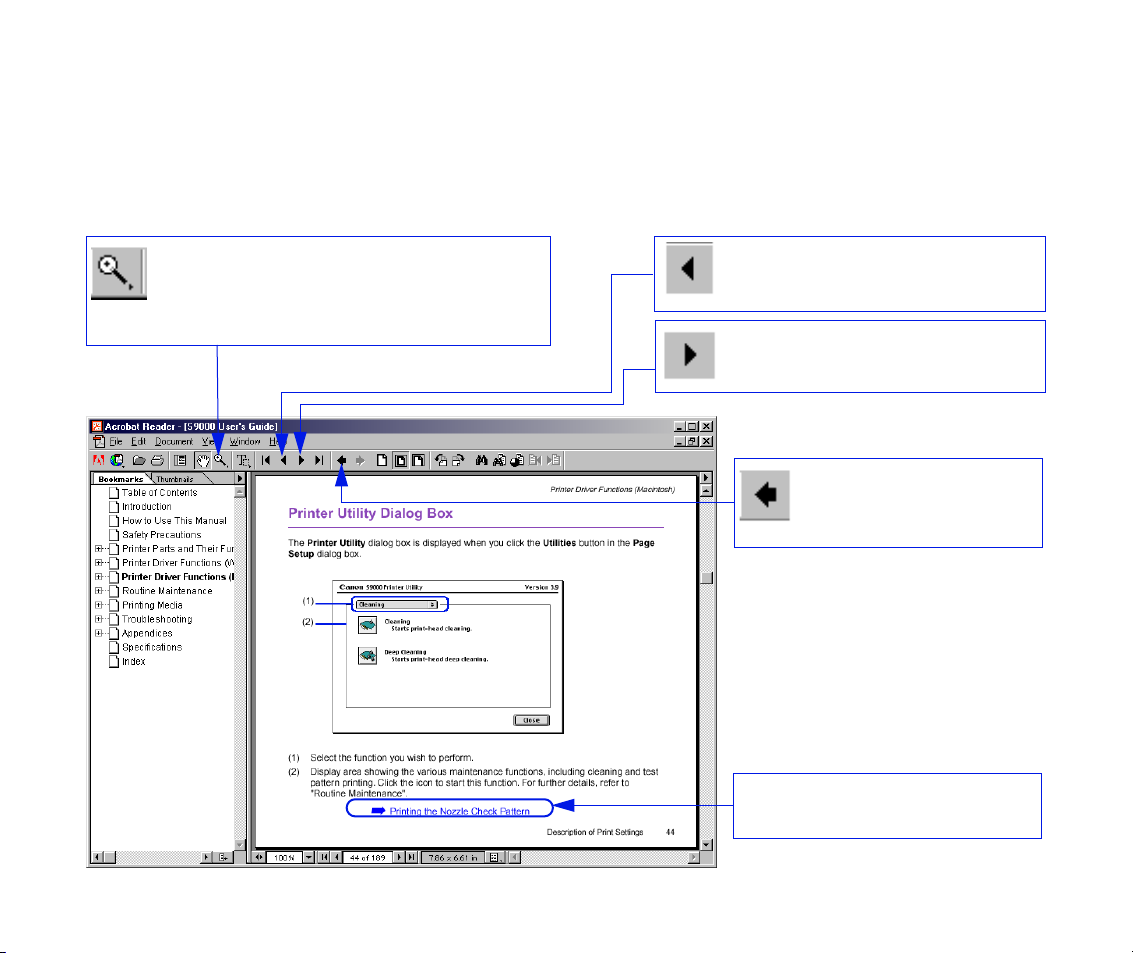The height and width of the screenshot is (953, 1133).
Task: Open the Index bookmark
Action: [x=133, y=661]
